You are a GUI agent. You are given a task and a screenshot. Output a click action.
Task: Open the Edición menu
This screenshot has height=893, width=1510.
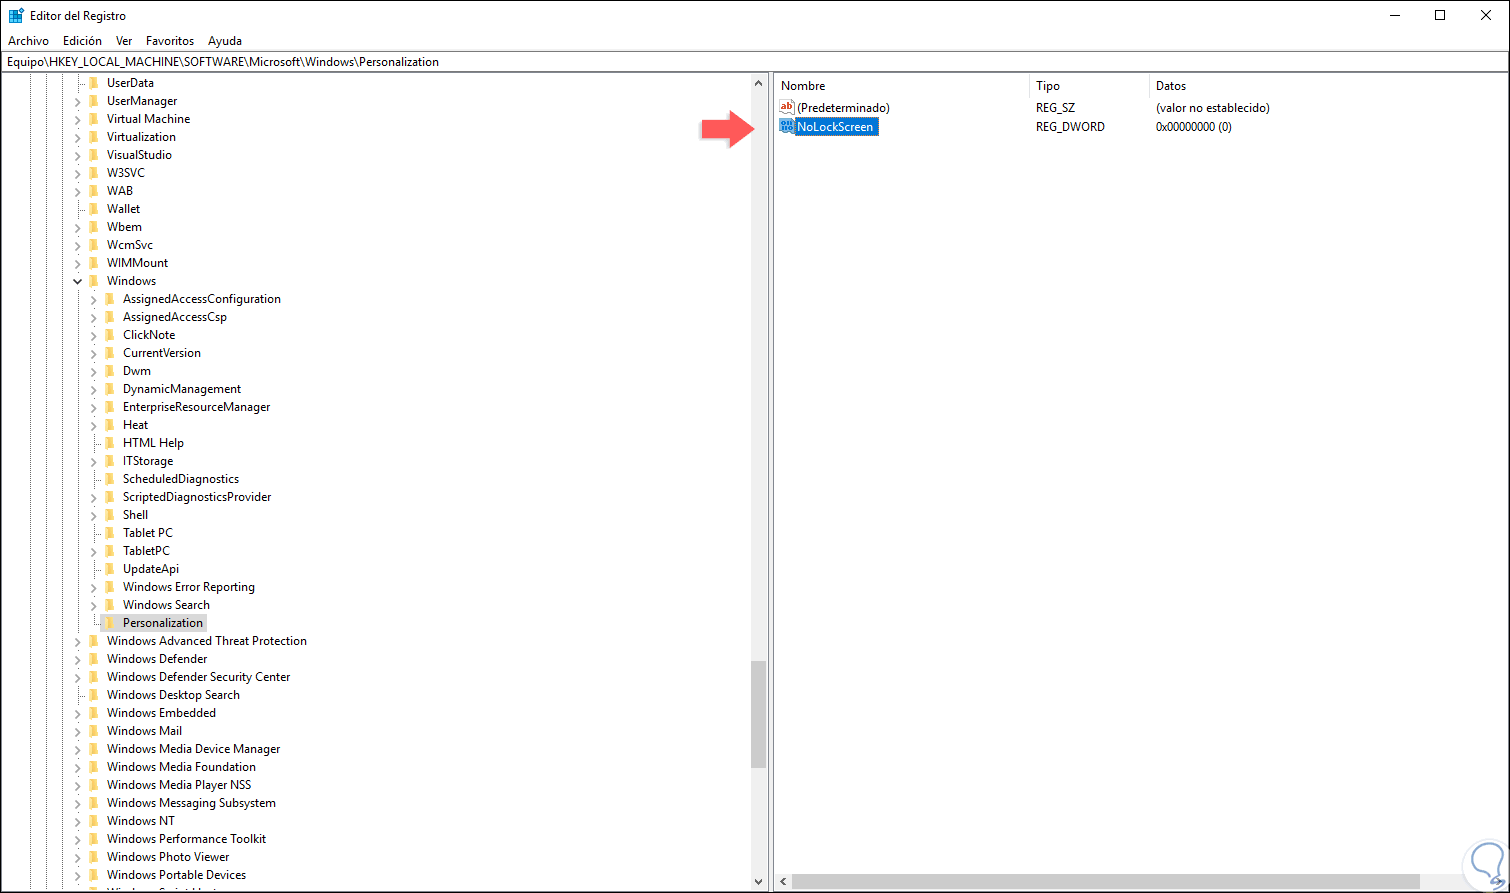82,41
